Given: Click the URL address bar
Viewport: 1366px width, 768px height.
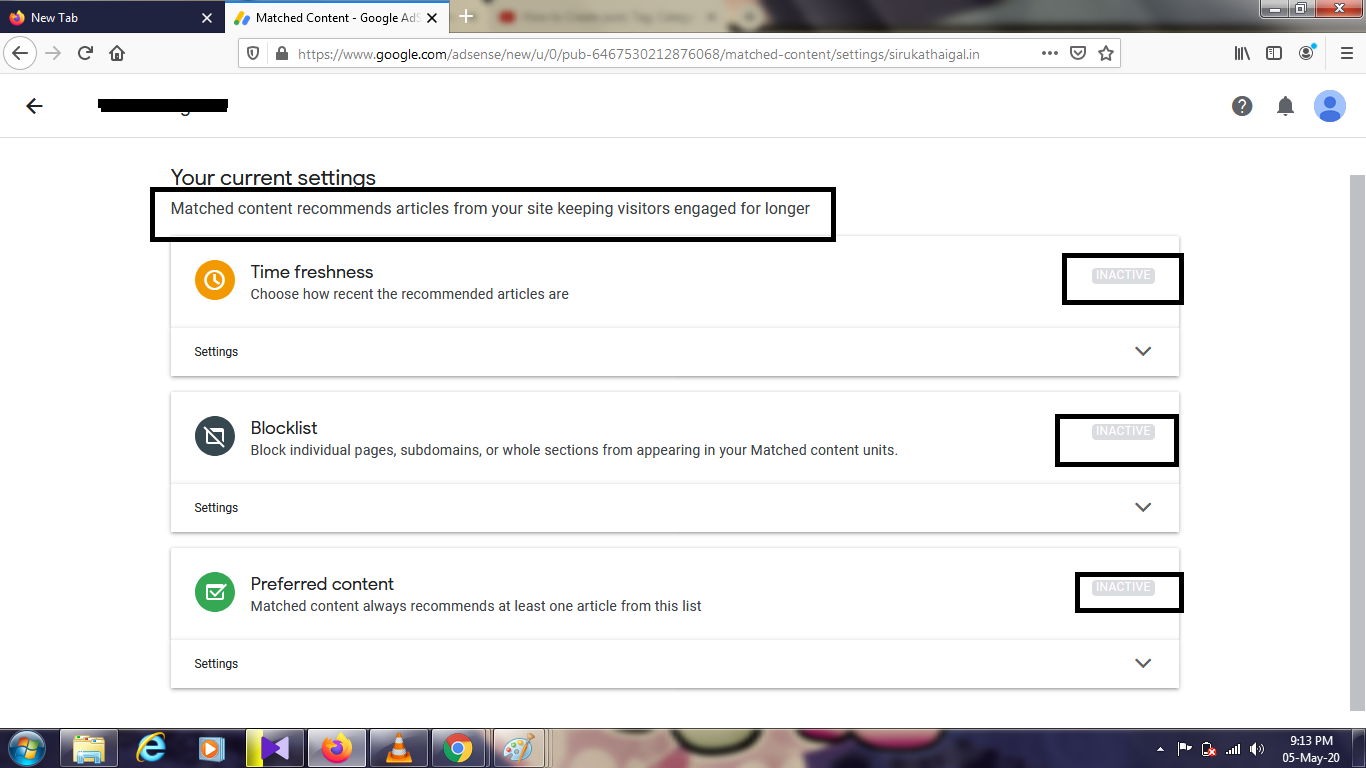Looking at the screenshot, I should [x=660, y=54].
